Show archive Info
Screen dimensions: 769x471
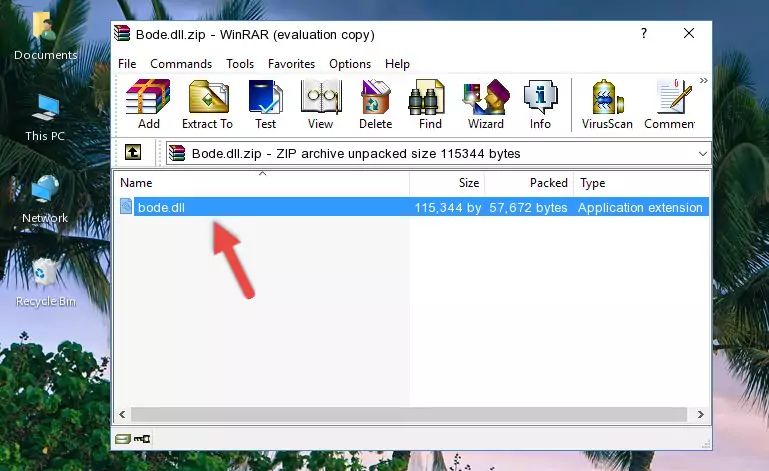[x=540, y=105]
